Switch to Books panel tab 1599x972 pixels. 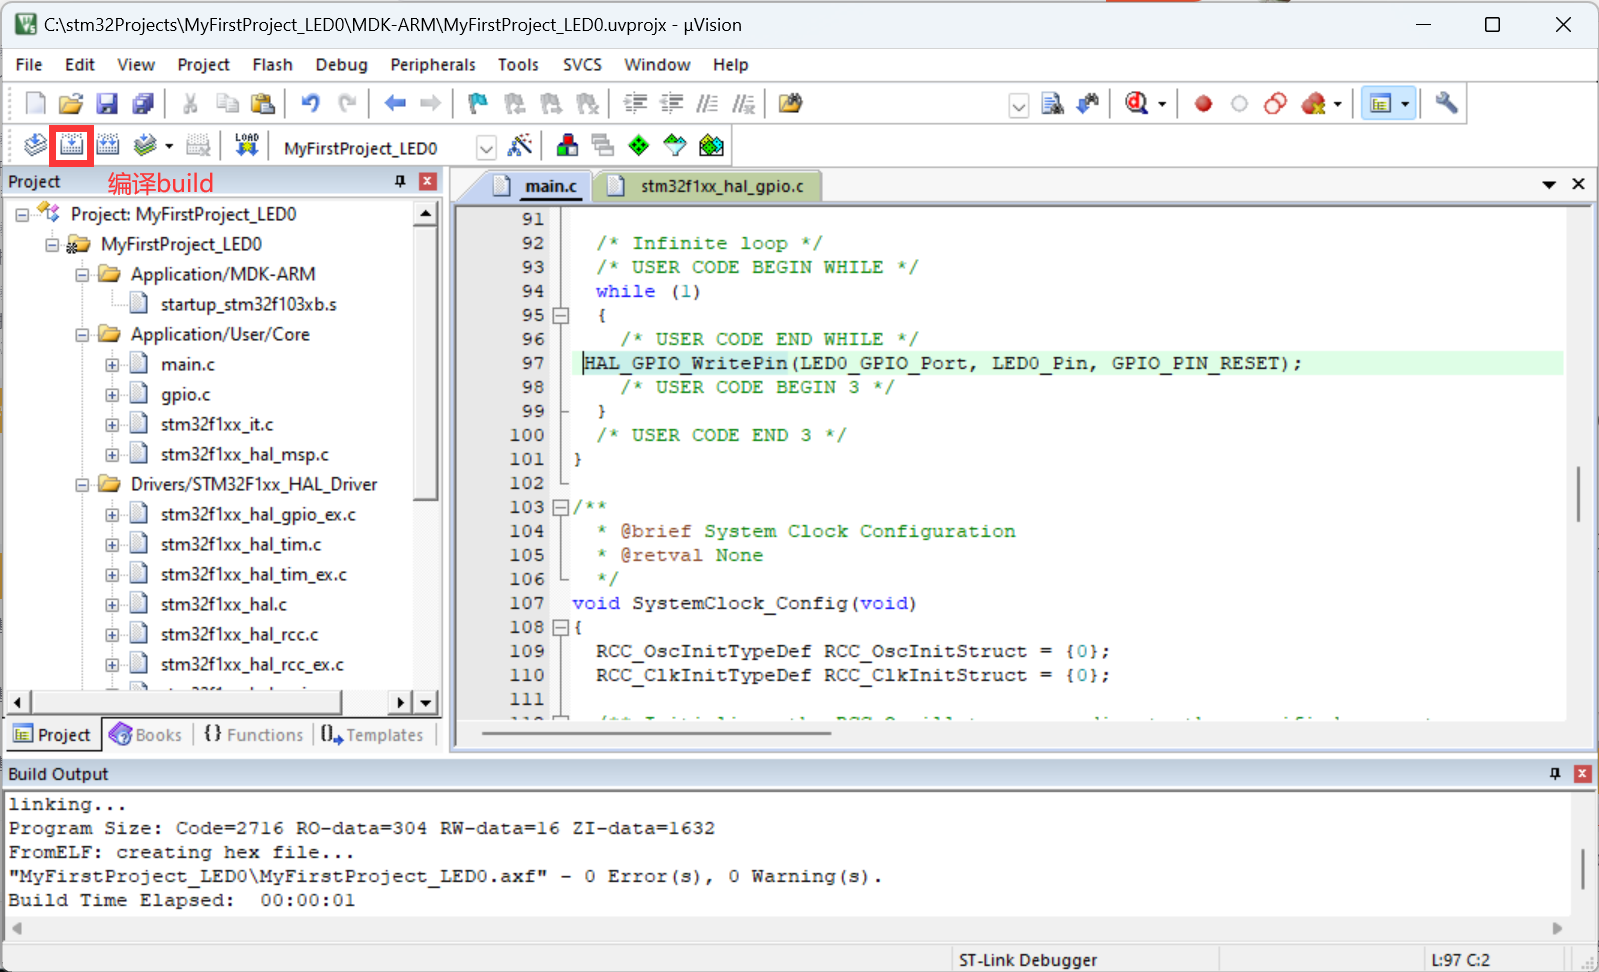tap(146, 734)
